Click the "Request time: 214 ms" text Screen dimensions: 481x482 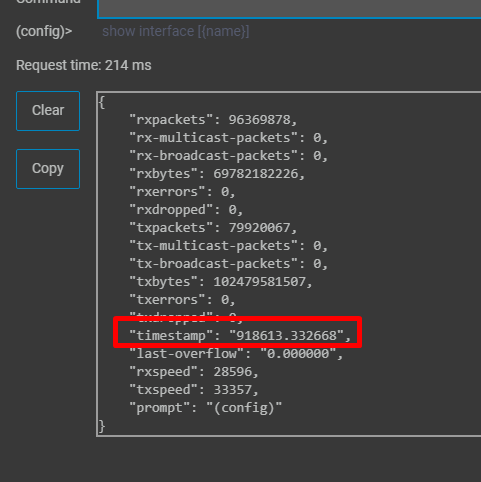coord(84,65)
